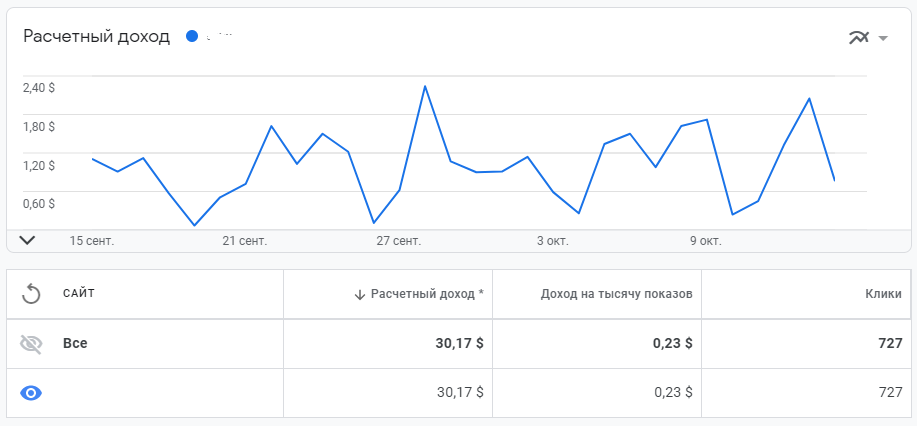Open the chart type dropdown arrow

point(883,39)
